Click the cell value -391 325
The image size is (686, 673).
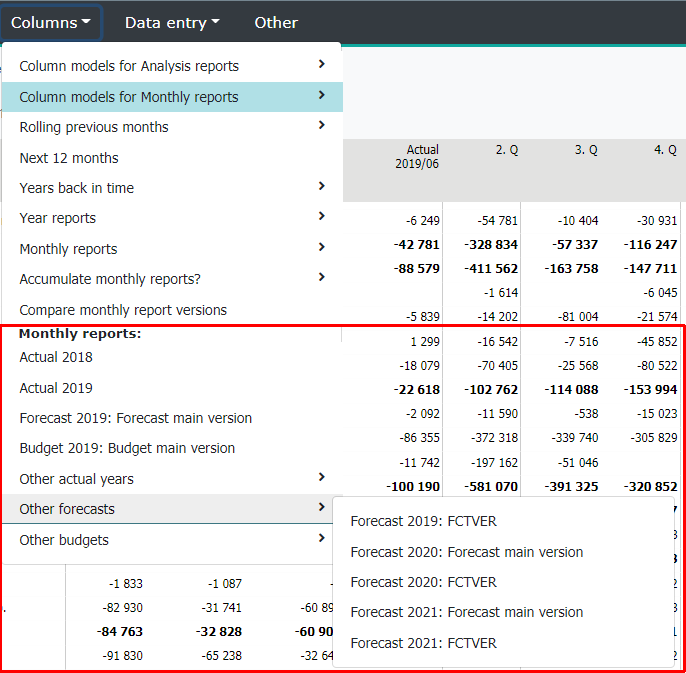(571, 486)
